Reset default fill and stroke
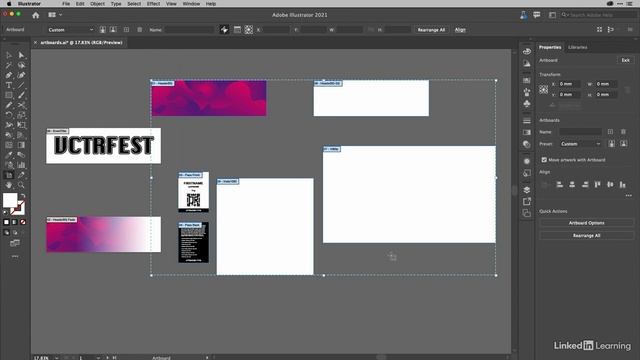Viewport: 640px width, 360px height. [5, 212]
